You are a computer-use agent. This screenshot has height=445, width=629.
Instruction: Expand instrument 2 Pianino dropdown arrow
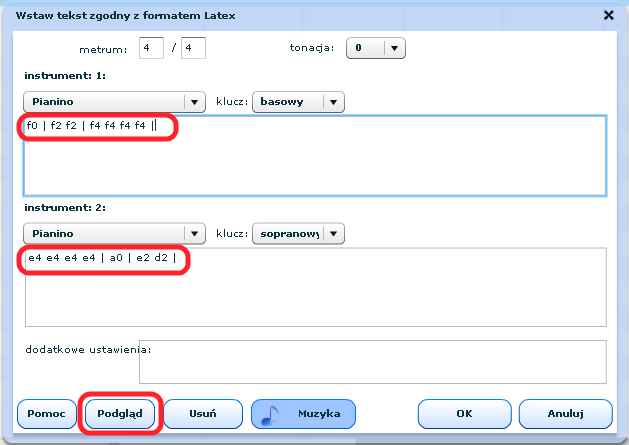tap(194, 233)
